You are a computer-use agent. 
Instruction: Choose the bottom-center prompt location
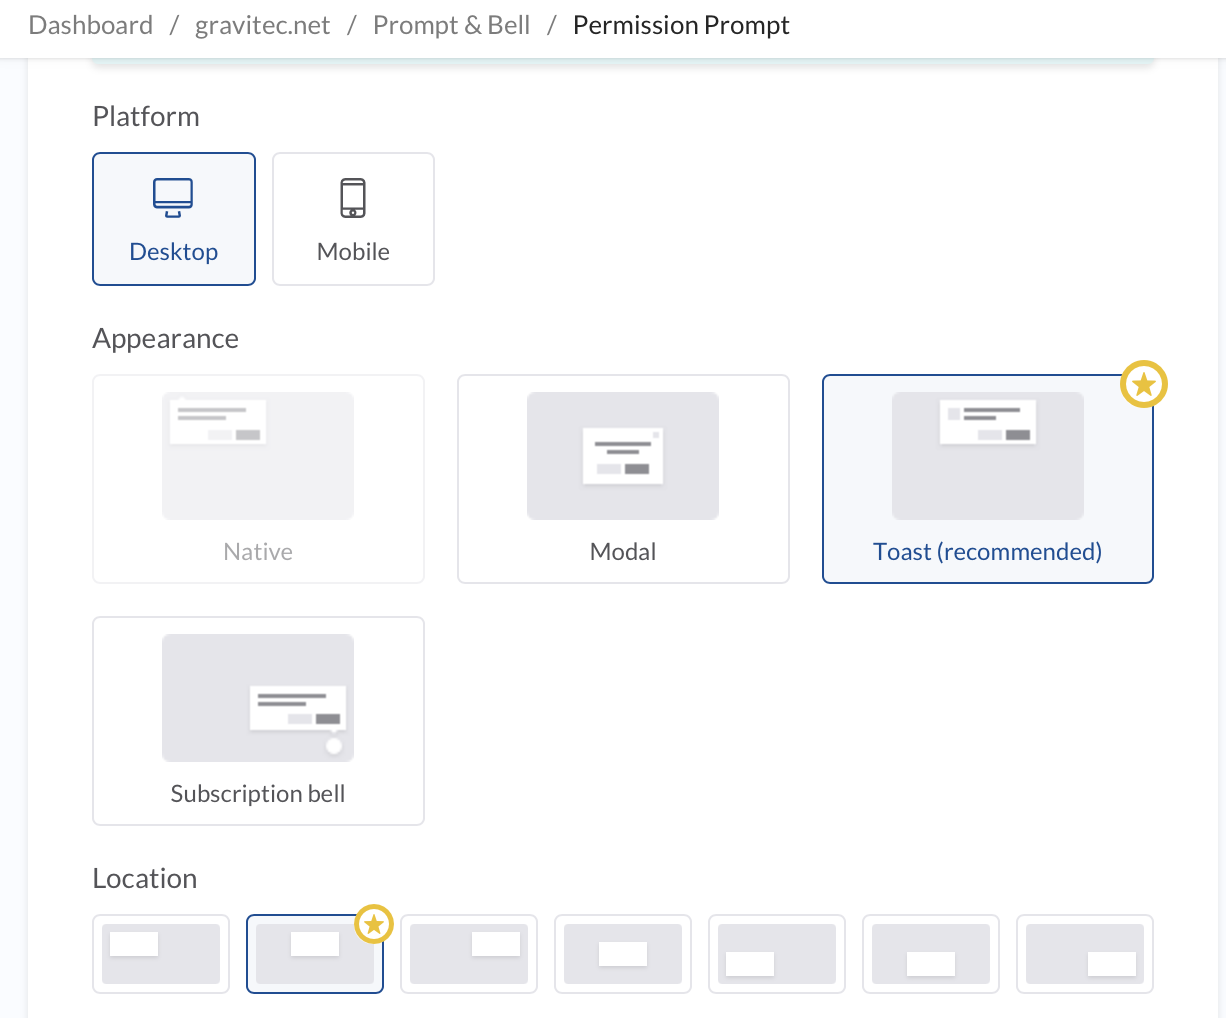(x=931, y=954)
